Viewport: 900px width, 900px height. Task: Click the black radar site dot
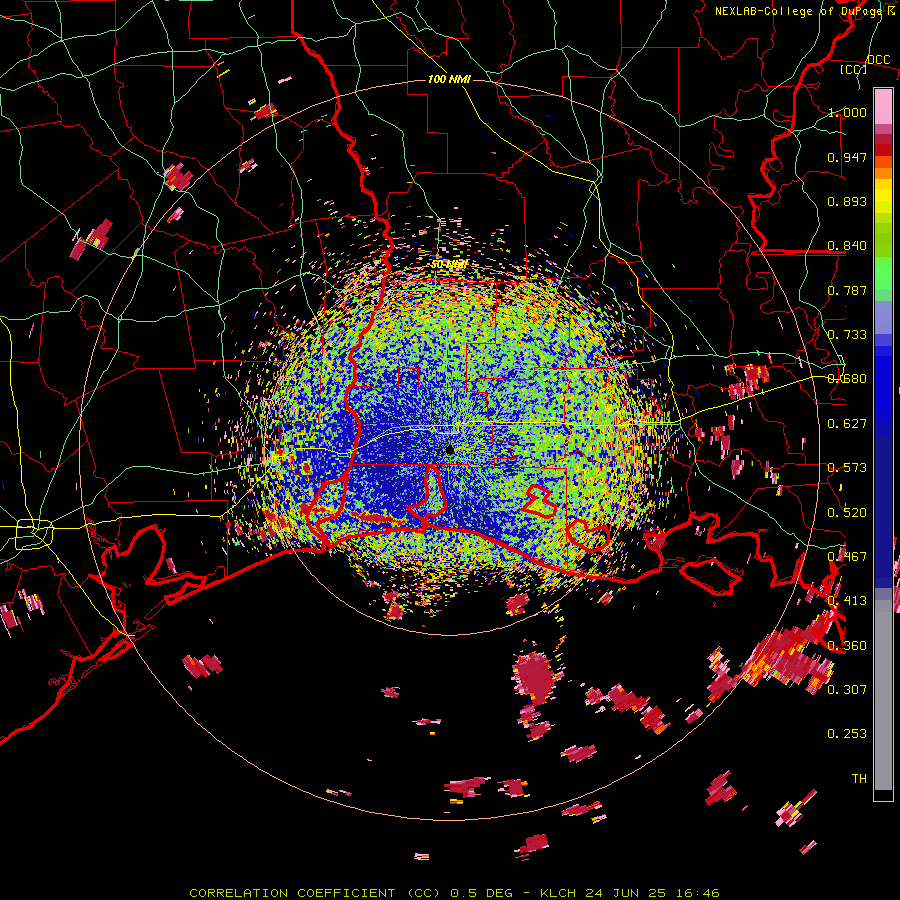point(450,451)
